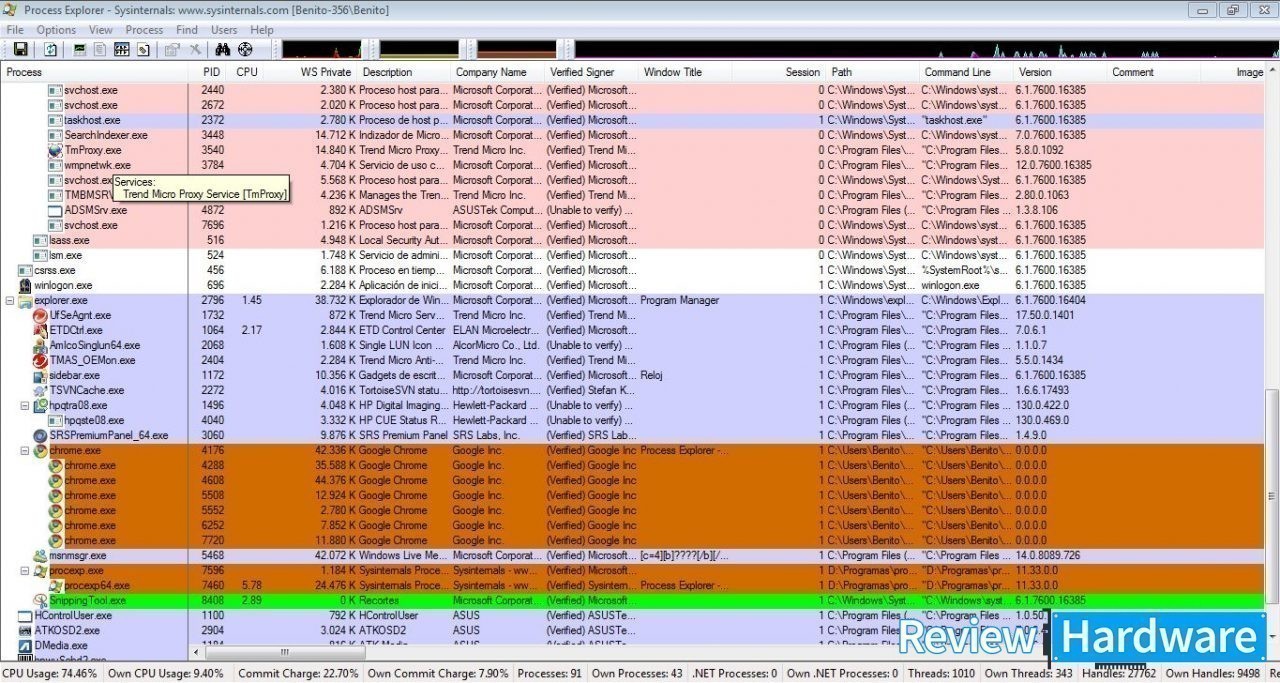Image resolution: width=1280 pixels, height=683 pixels.
Task: Sort by the Verified Signer column header
Action: (x=591, y=72)
